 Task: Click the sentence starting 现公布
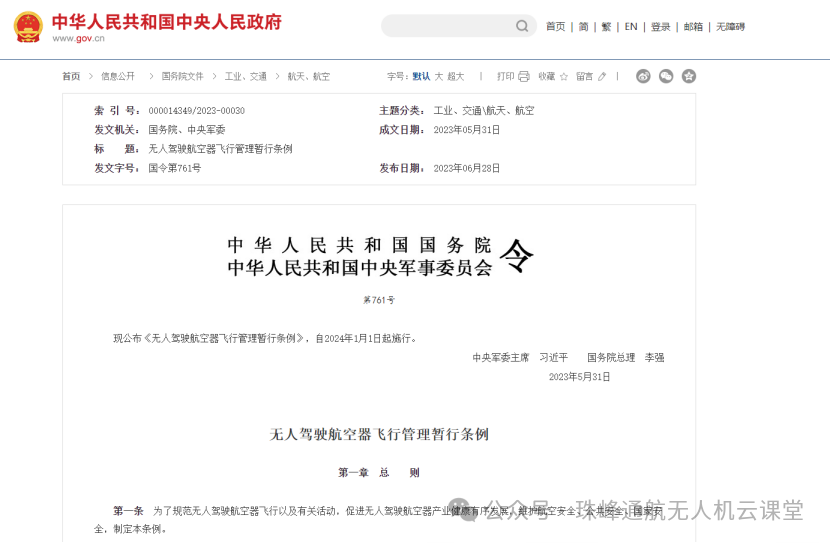pyautogui.click(x=266, y=338)
